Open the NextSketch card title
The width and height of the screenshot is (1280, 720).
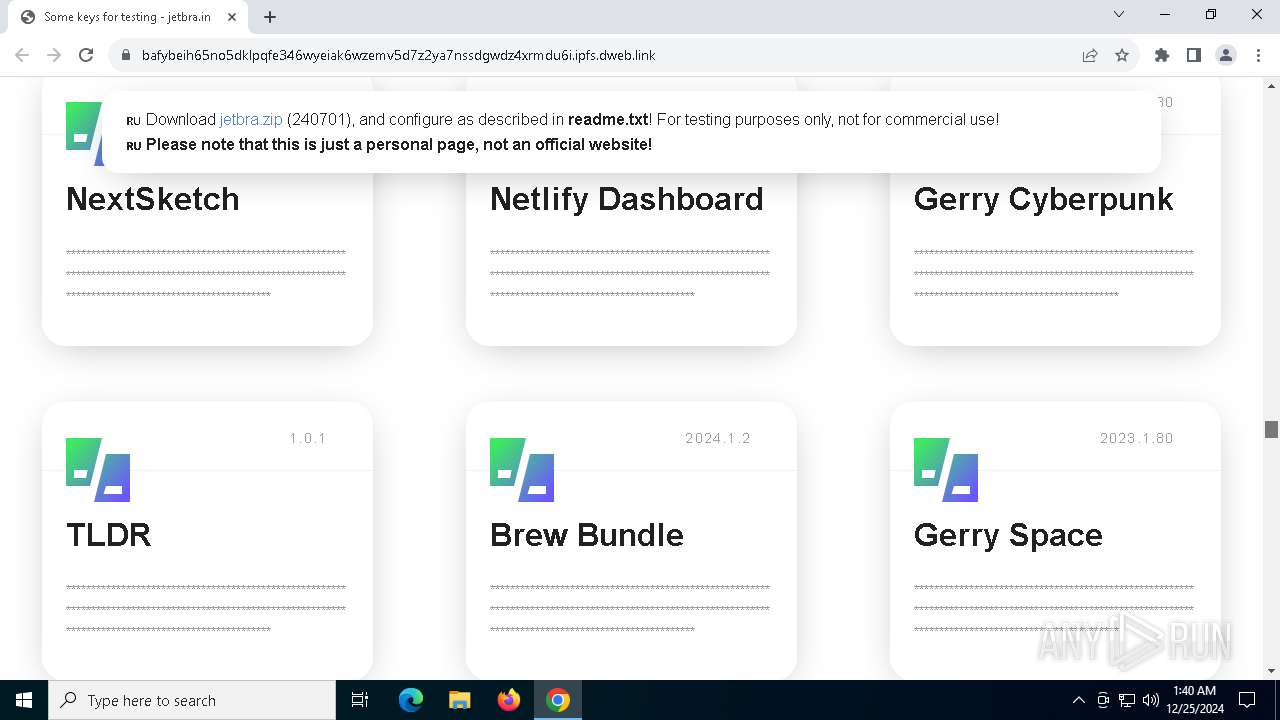pyautogui.click(x=153, y=199)
